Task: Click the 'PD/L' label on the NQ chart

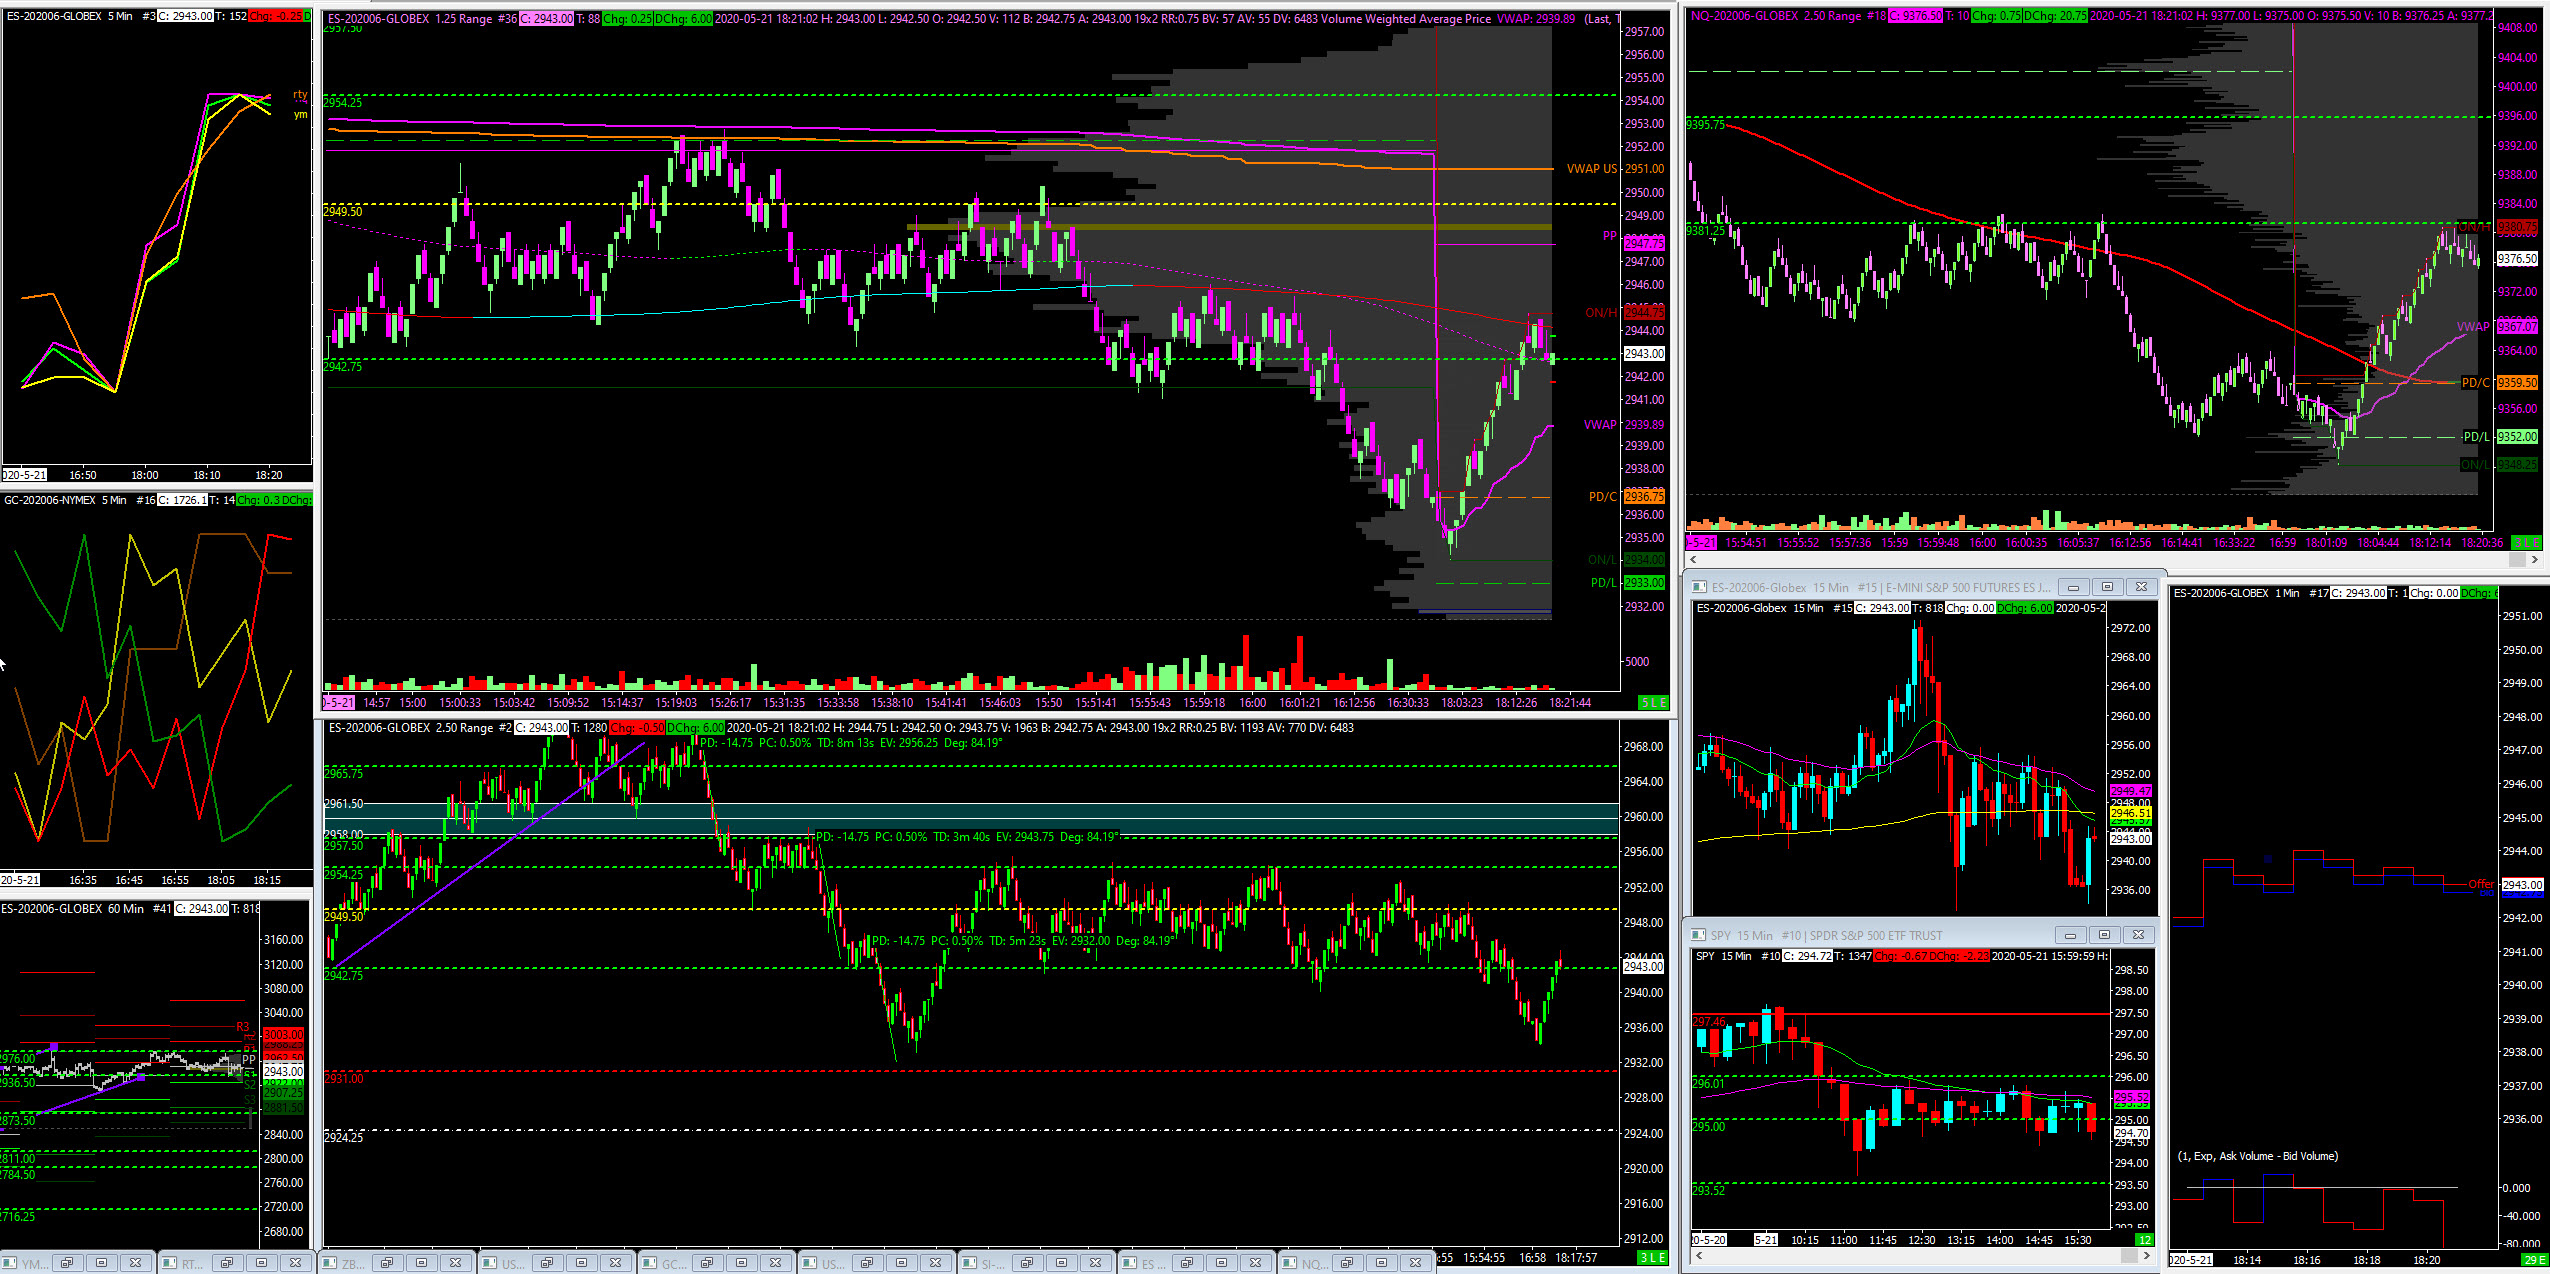Action: click(x=2476, y=437)
